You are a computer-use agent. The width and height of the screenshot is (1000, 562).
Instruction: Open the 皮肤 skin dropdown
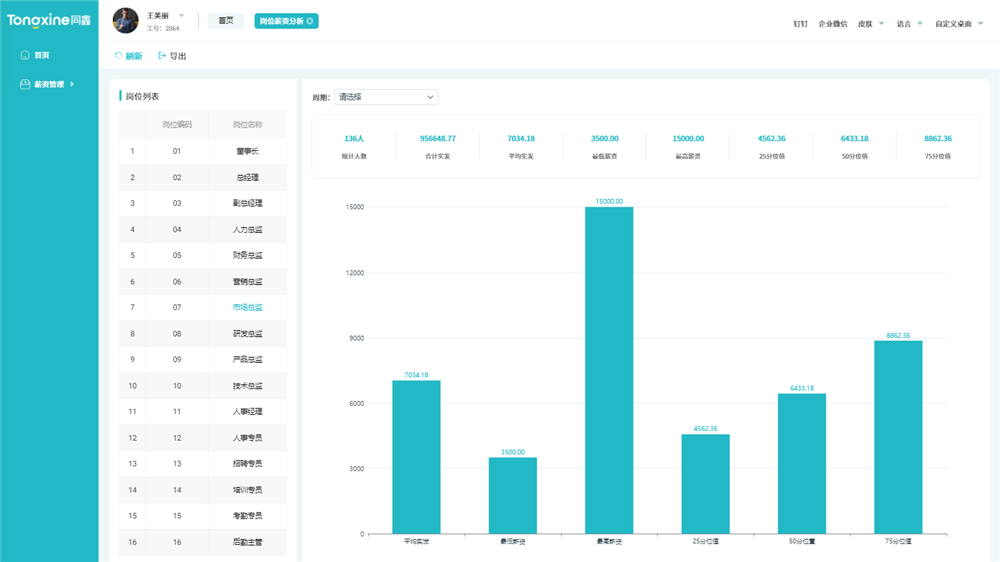871,23
